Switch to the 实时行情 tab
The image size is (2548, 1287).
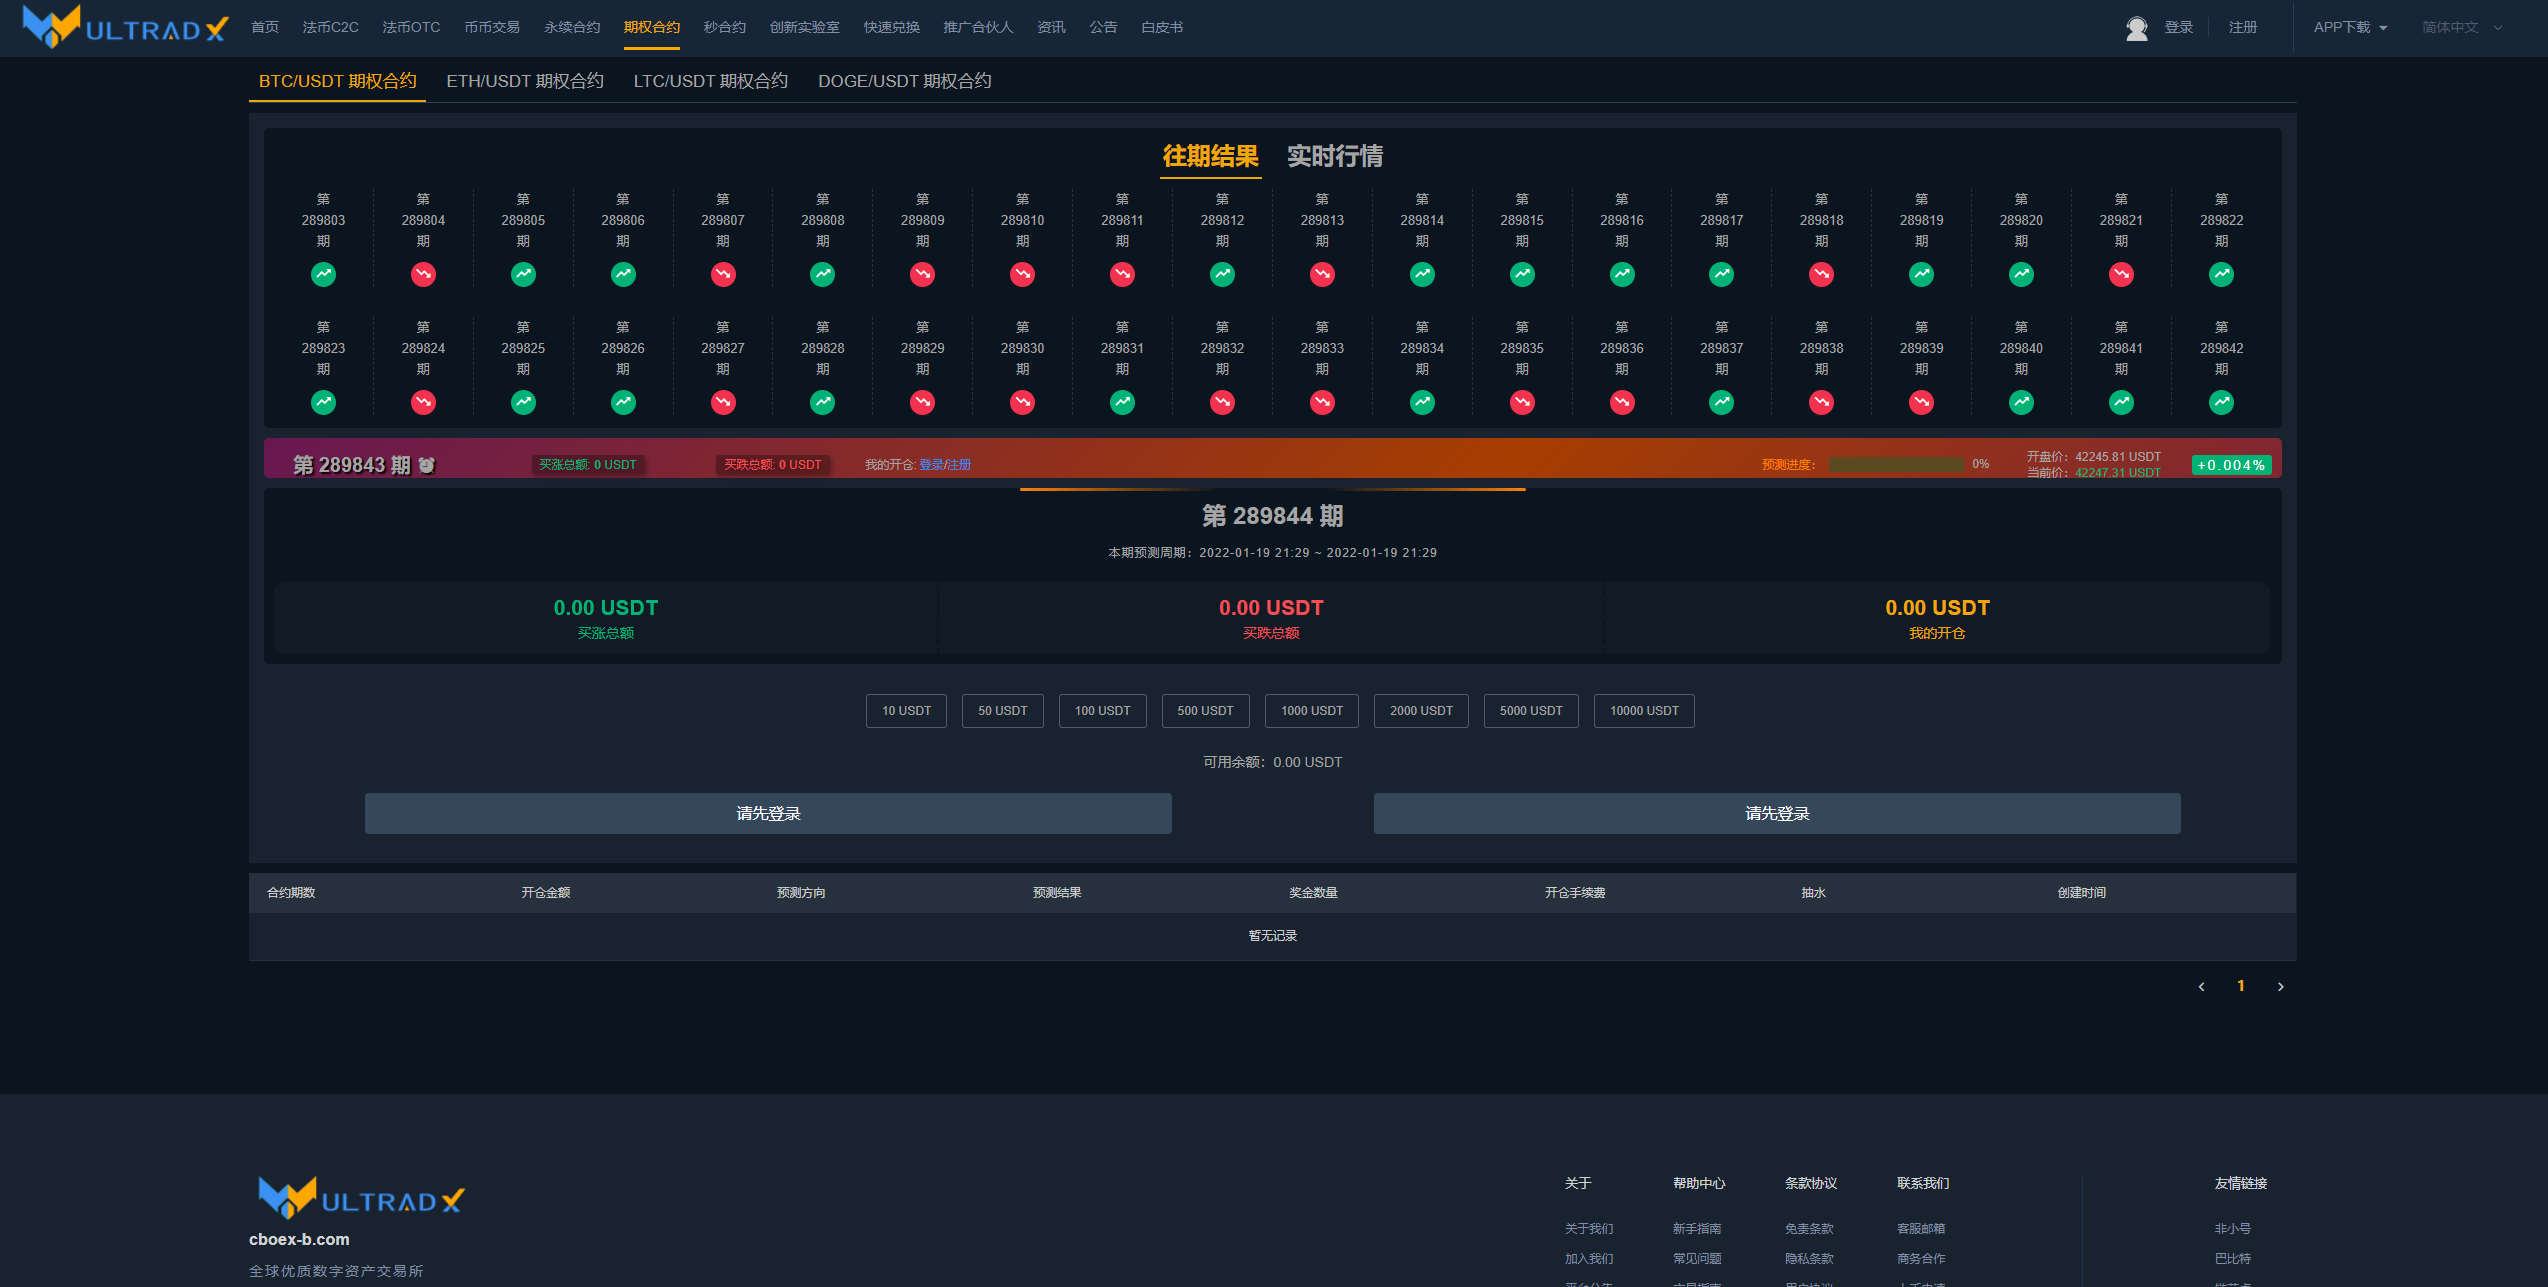tap(1334, 156)
